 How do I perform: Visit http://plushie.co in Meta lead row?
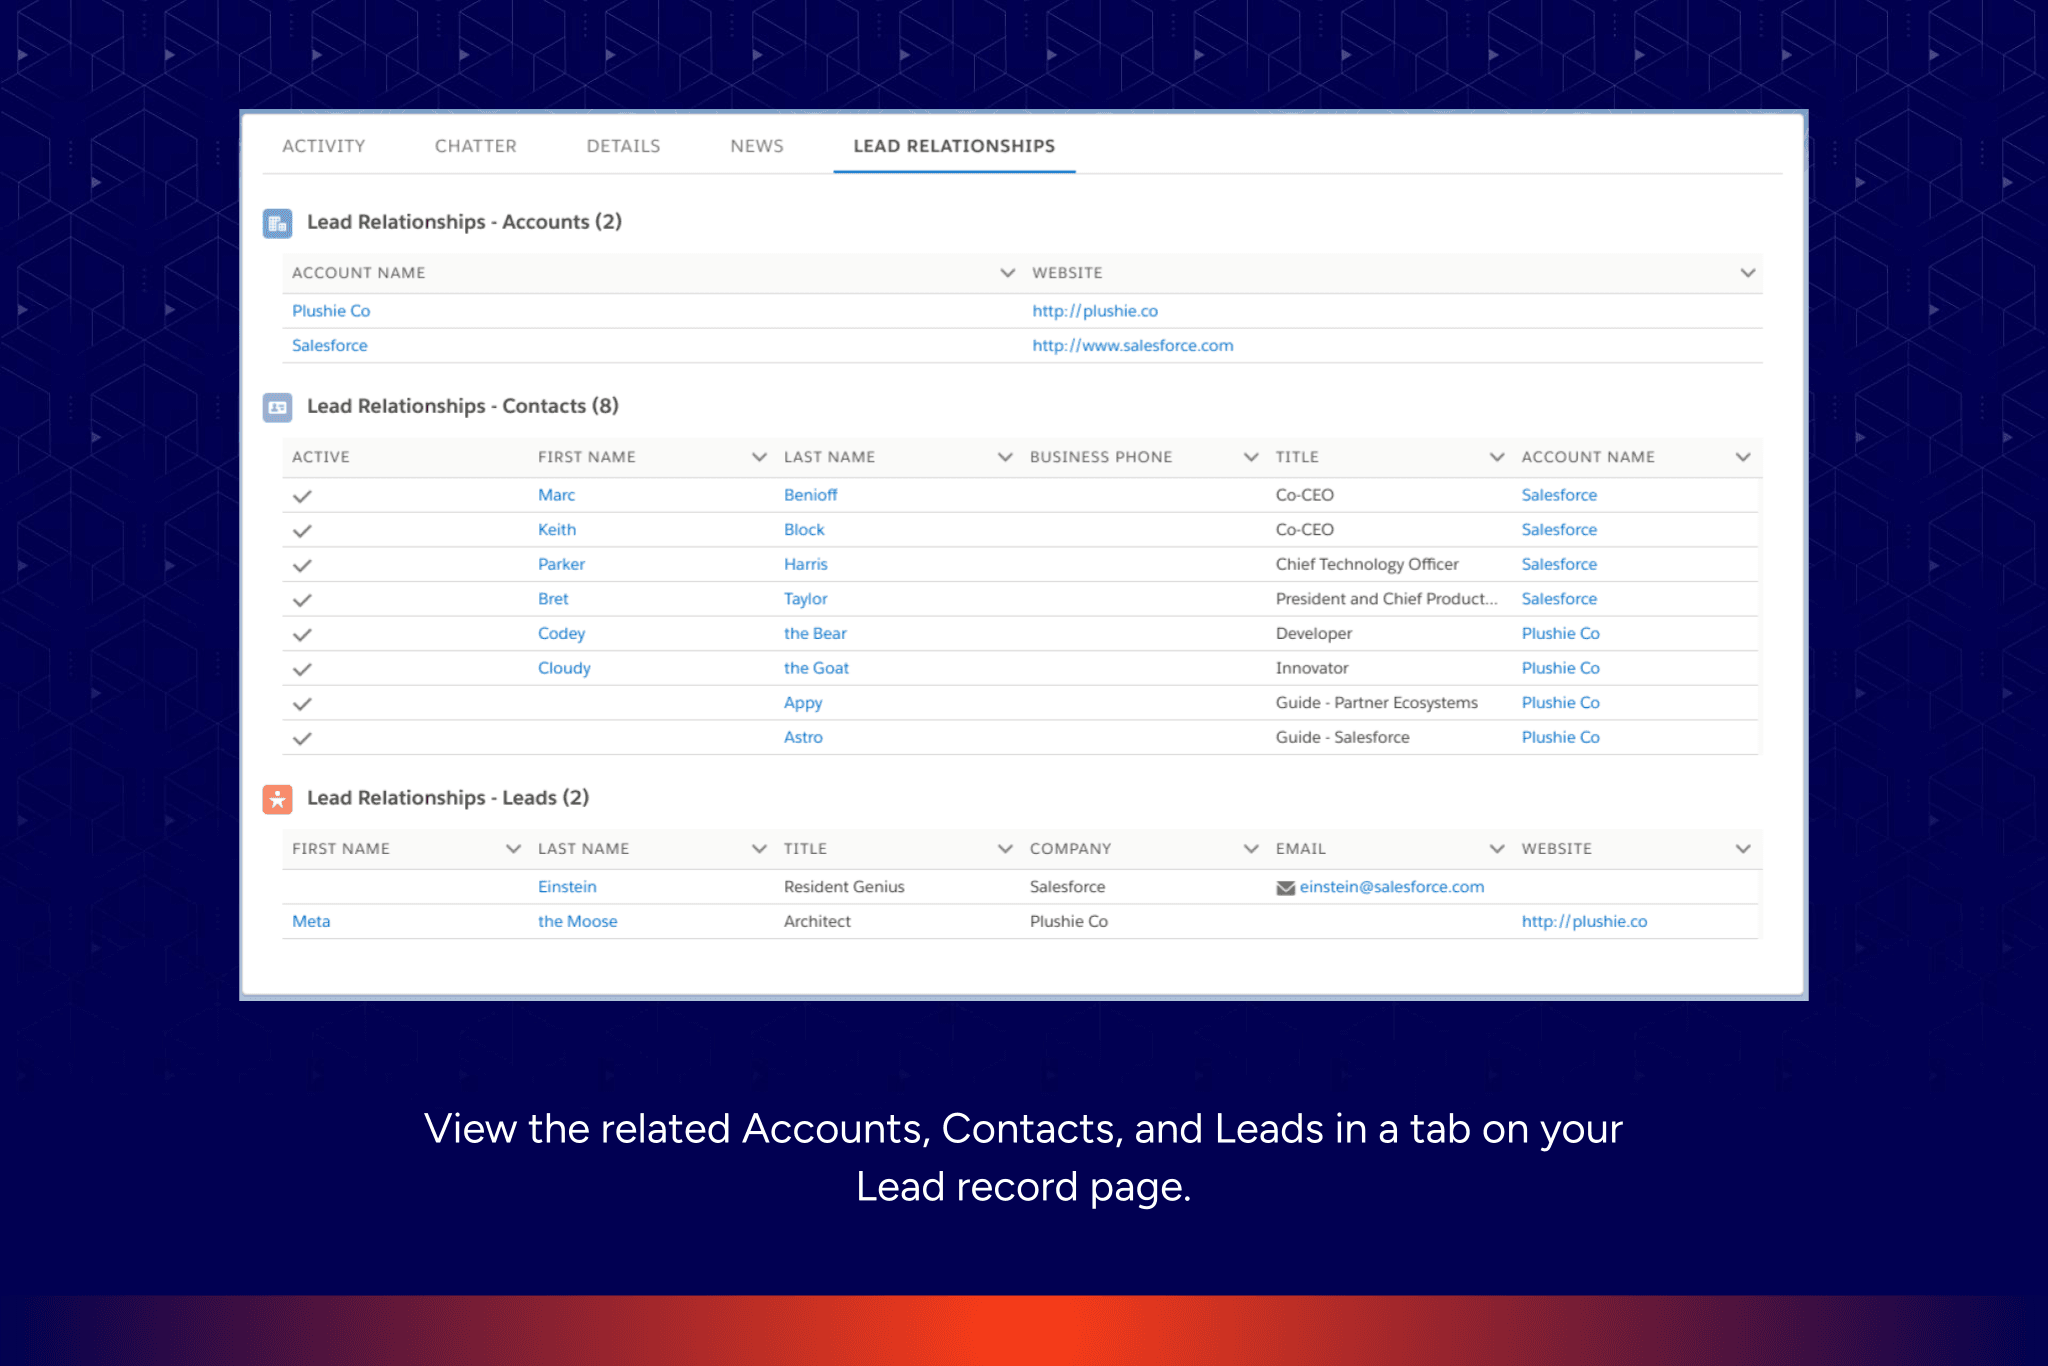(x=1584, y=922)
